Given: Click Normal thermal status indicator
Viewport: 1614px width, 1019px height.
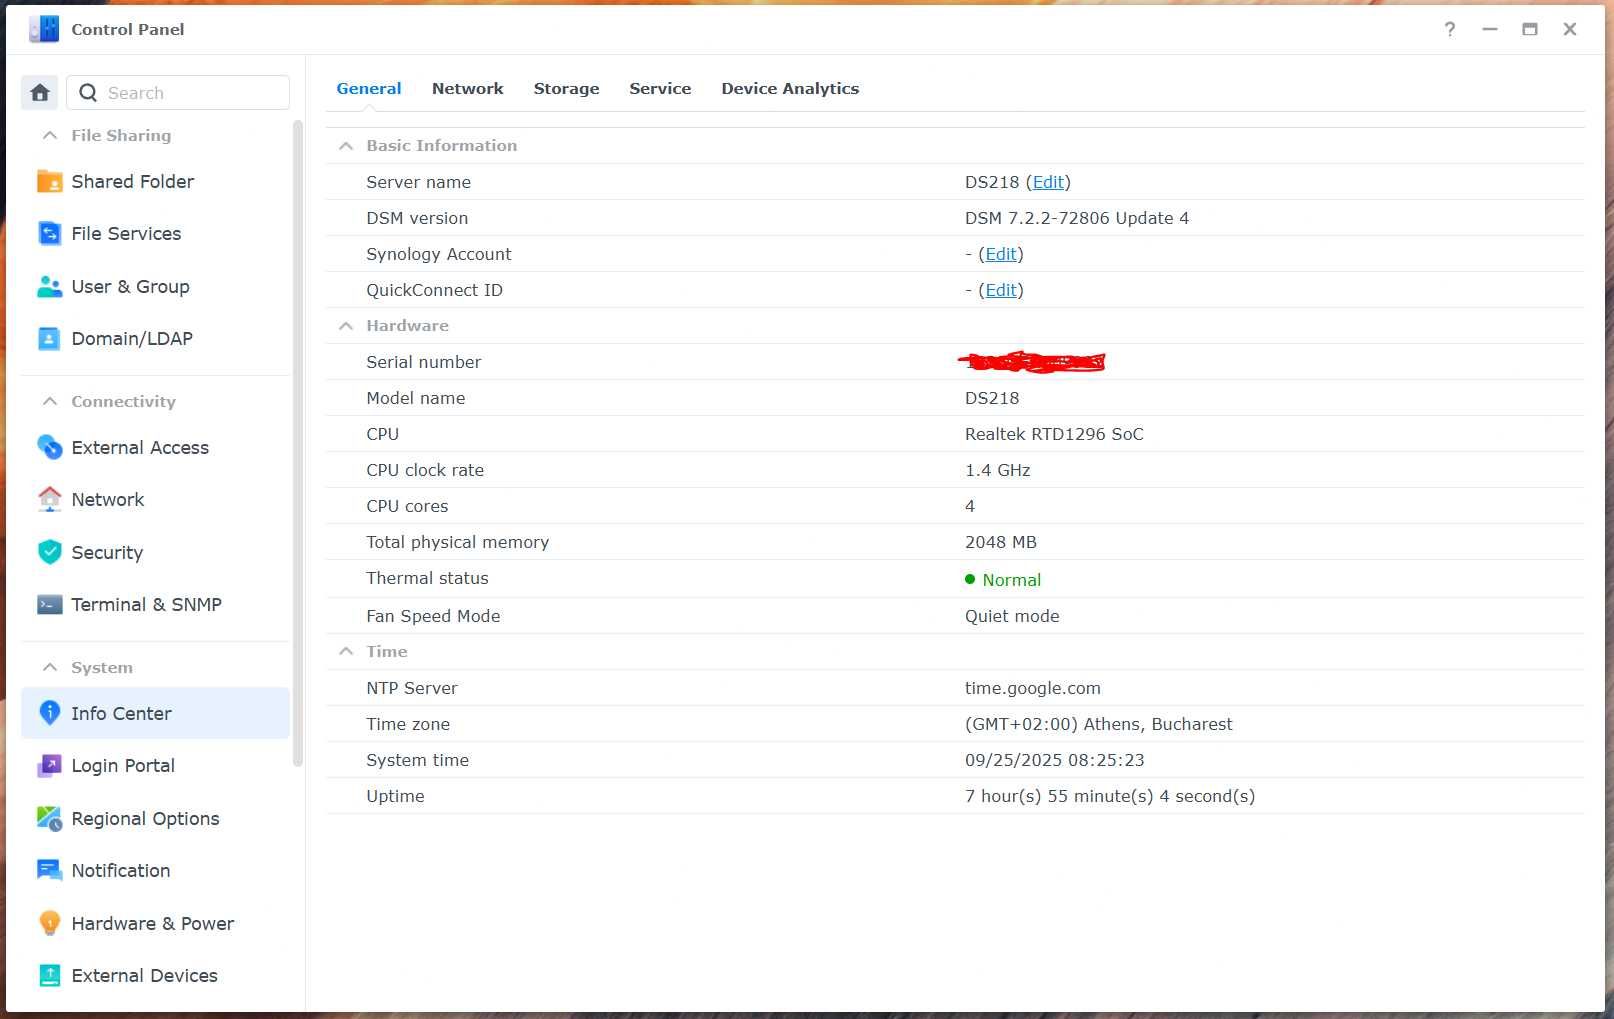Looking at the screenshot, I should (x=1003, y=580).
